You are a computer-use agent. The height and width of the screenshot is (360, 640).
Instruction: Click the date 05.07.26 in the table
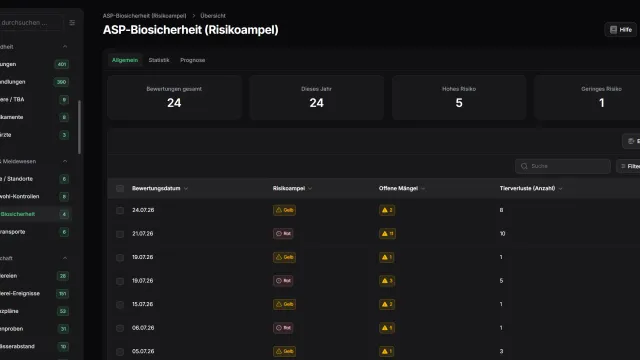[143, 351]
